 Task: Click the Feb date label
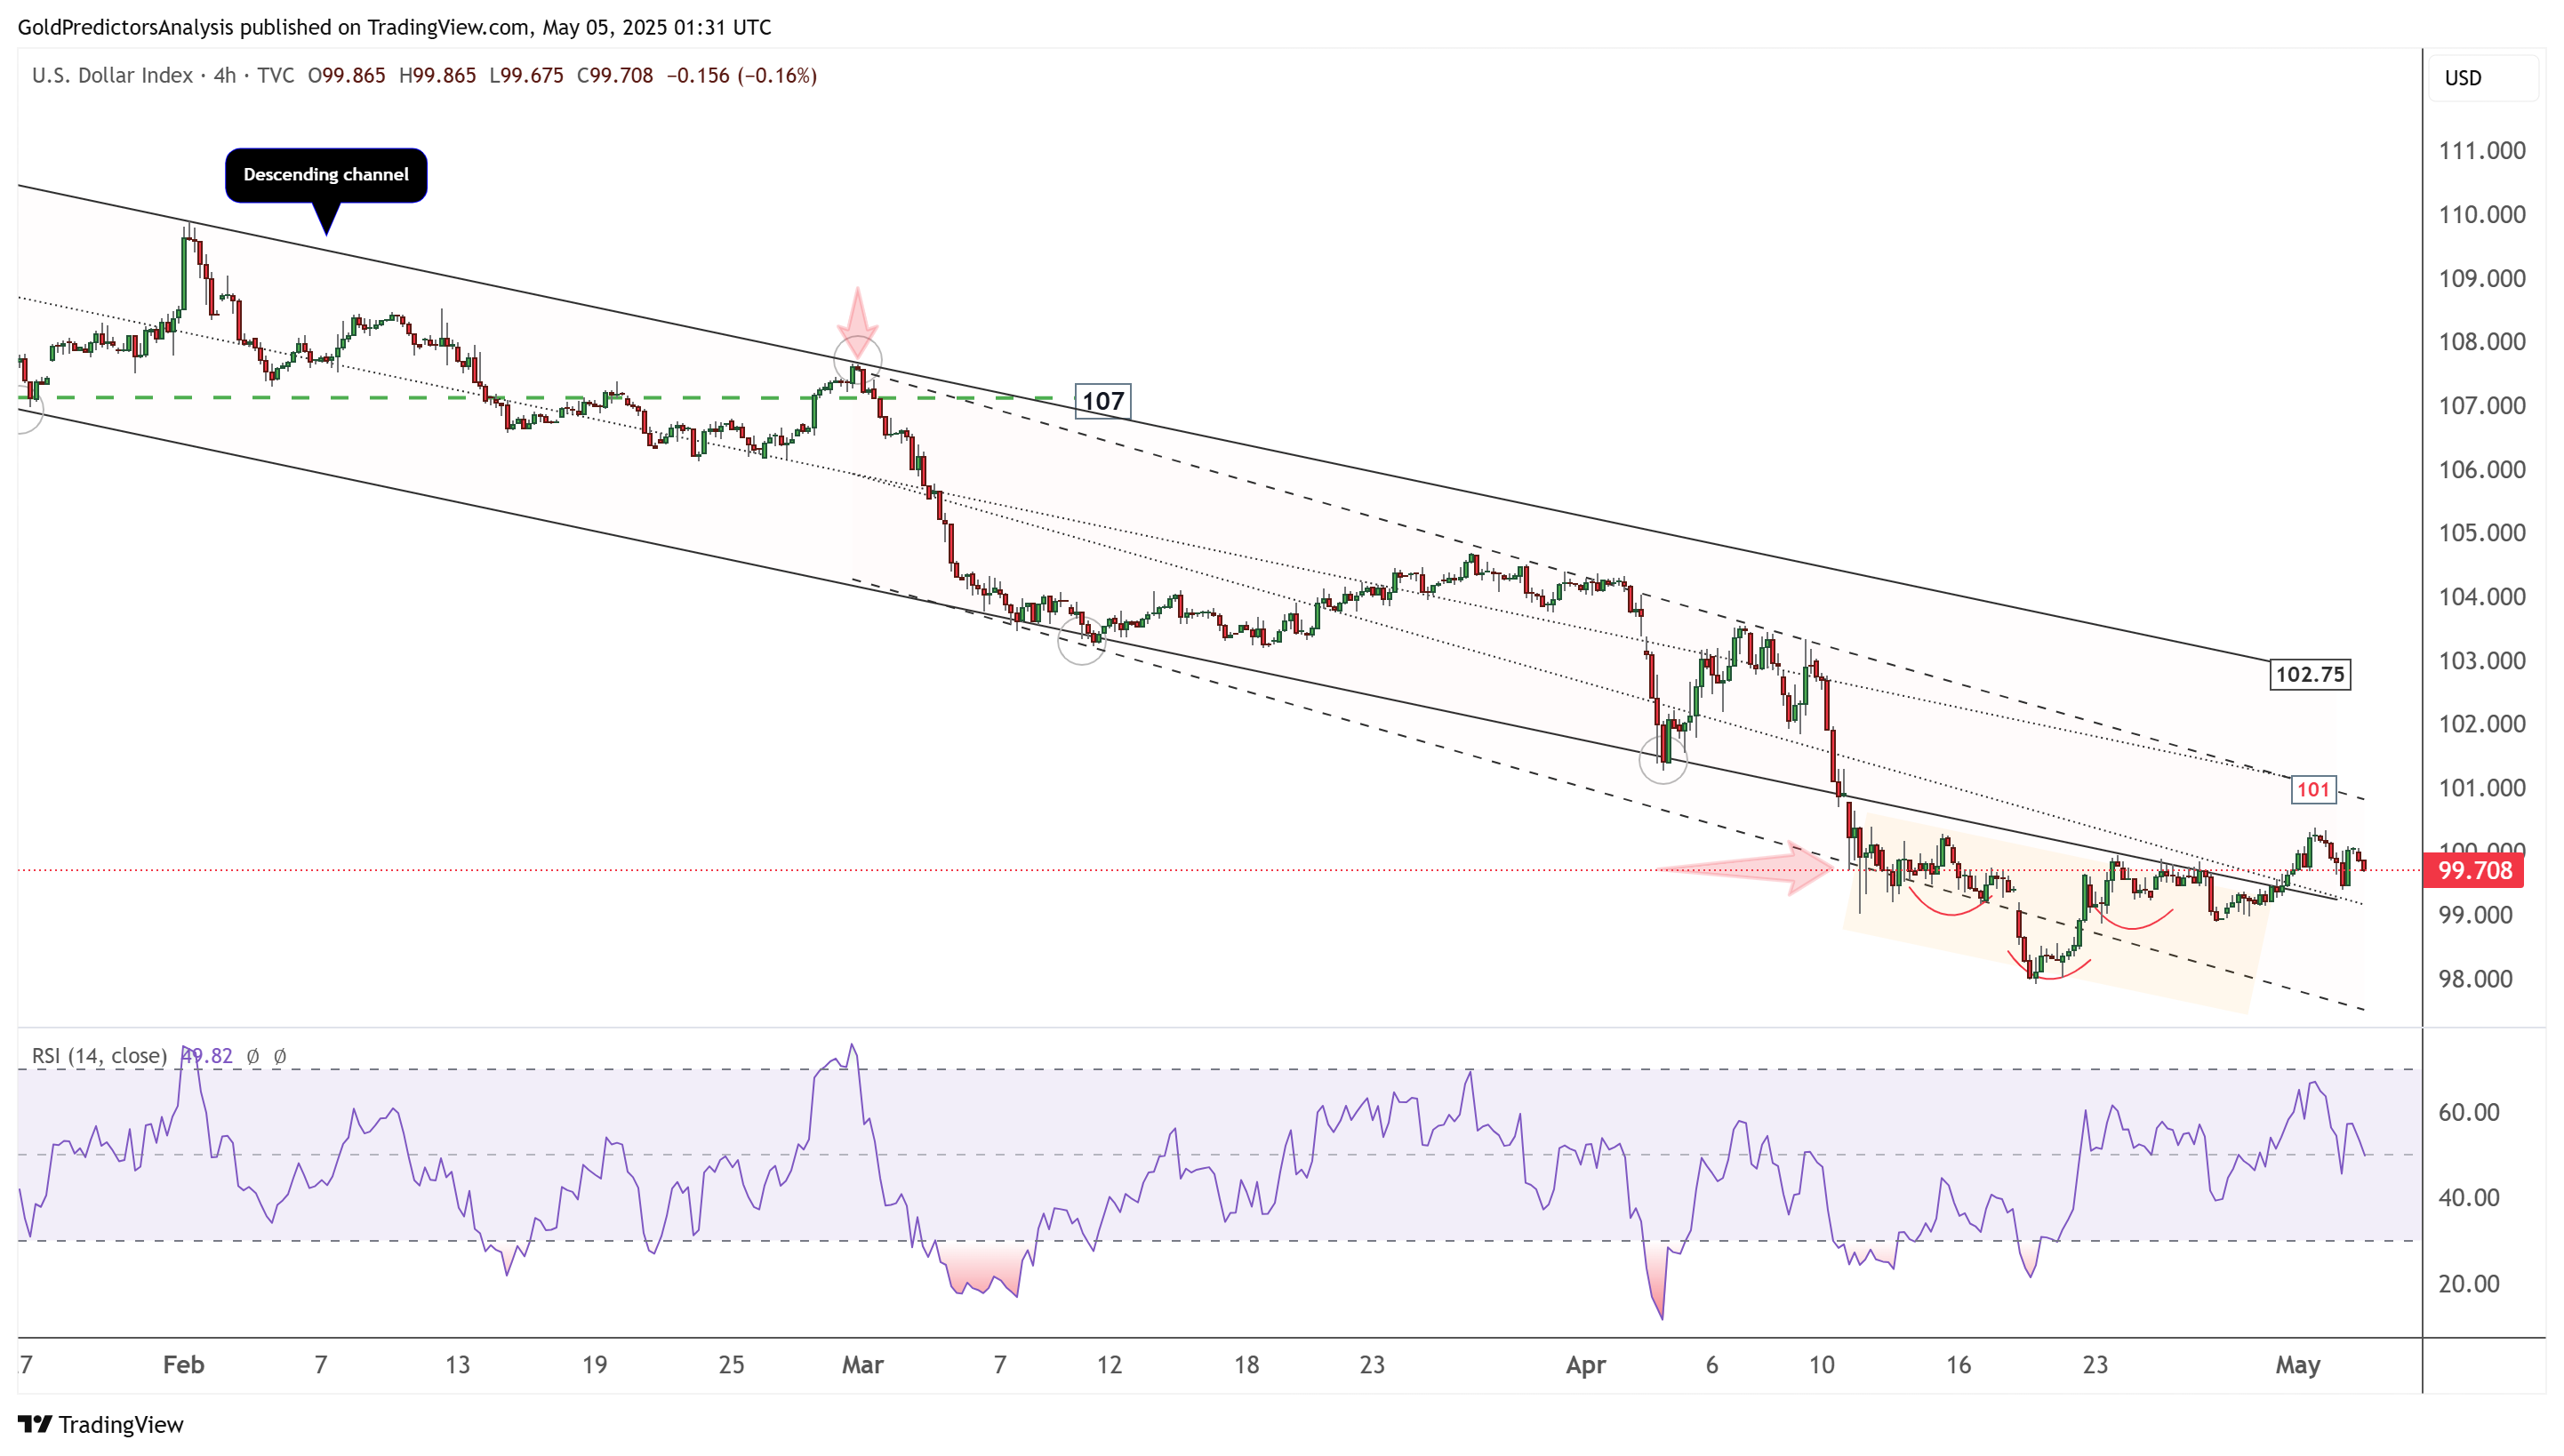tap(184, 1365)
